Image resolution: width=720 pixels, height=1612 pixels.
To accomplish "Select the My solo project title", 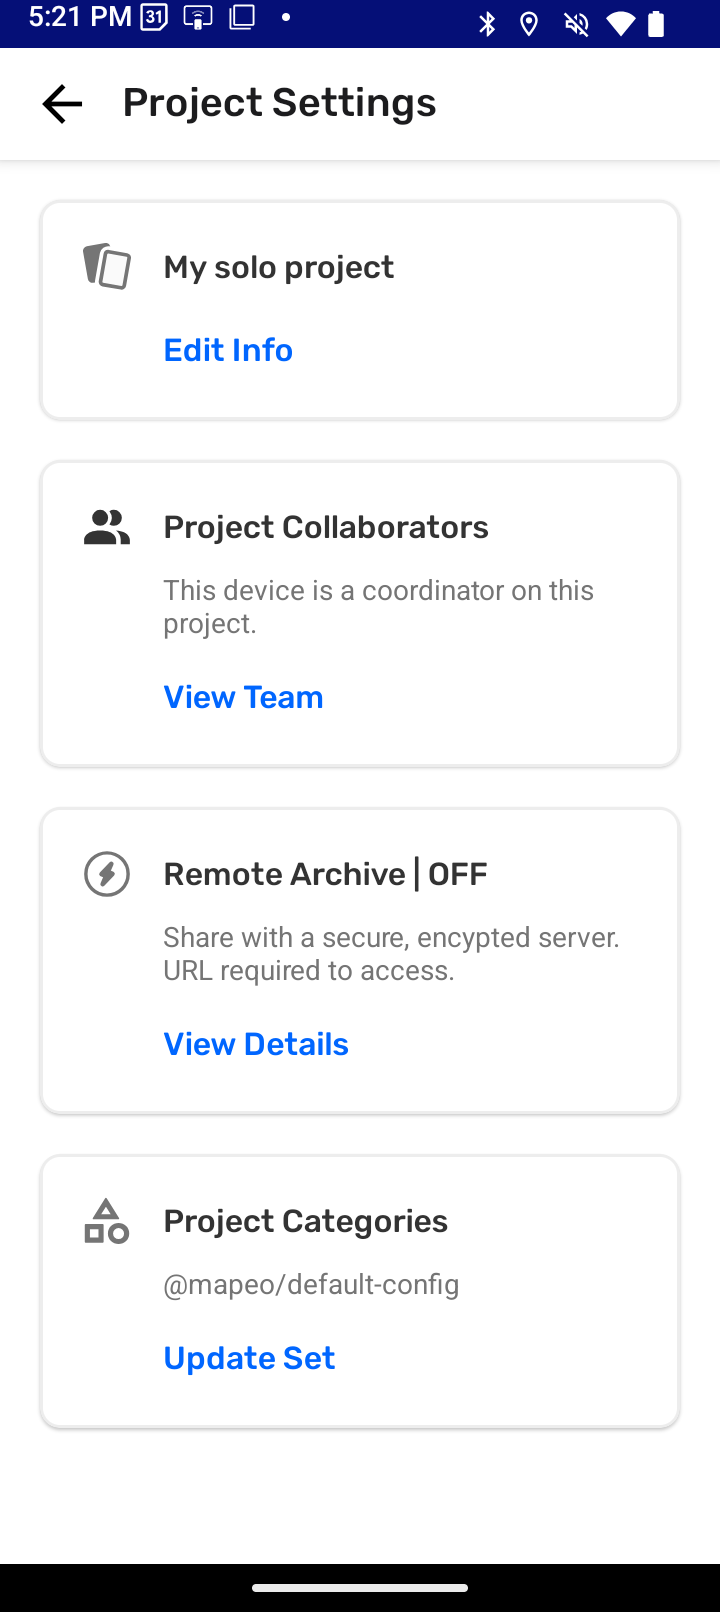I will coord(279,267).
